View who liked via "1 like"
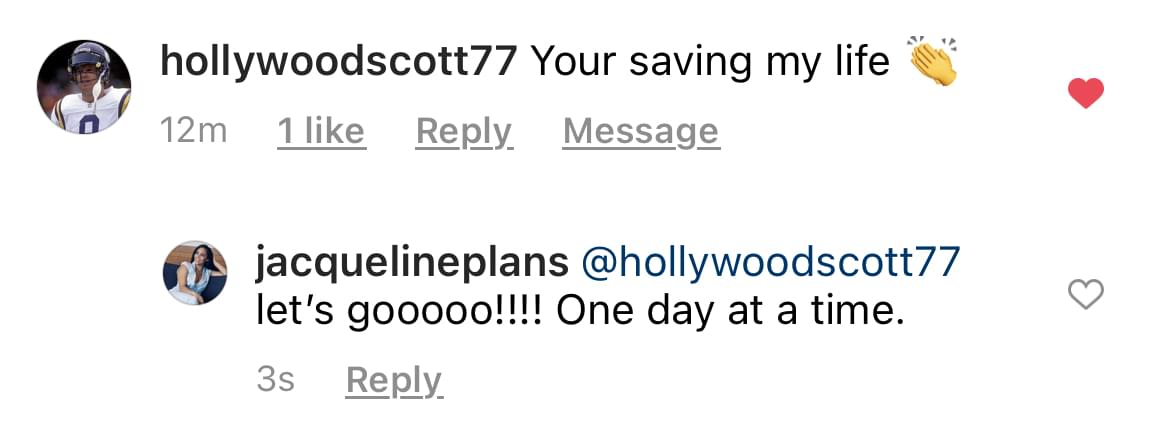1170x445 pixels. 321,131
